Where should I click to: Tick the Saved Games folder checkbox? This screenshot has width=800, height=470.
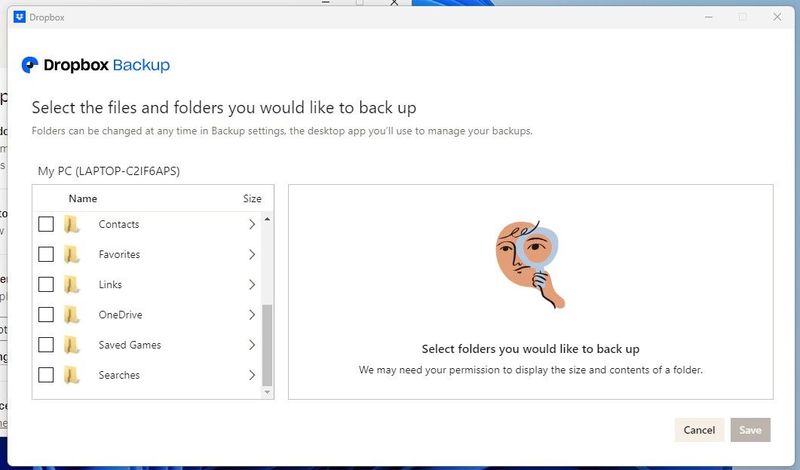pyautogui.click(x=46, y=344)
